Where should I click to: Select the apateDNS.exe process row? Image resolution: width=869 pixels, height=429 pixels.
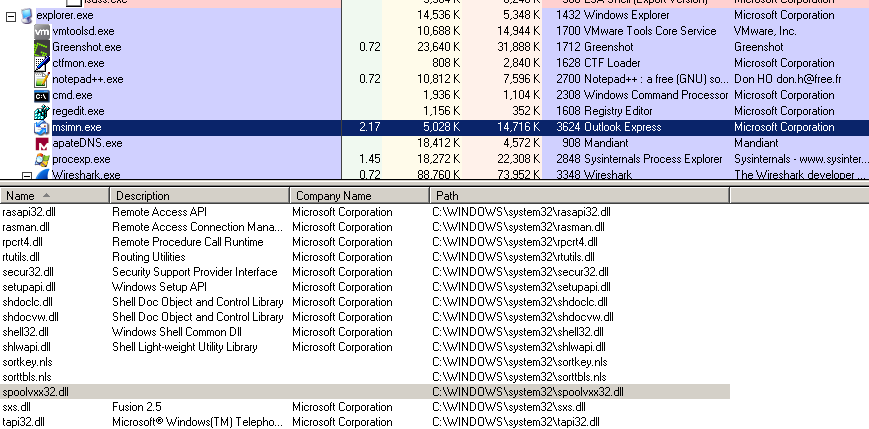pos(434,143)
